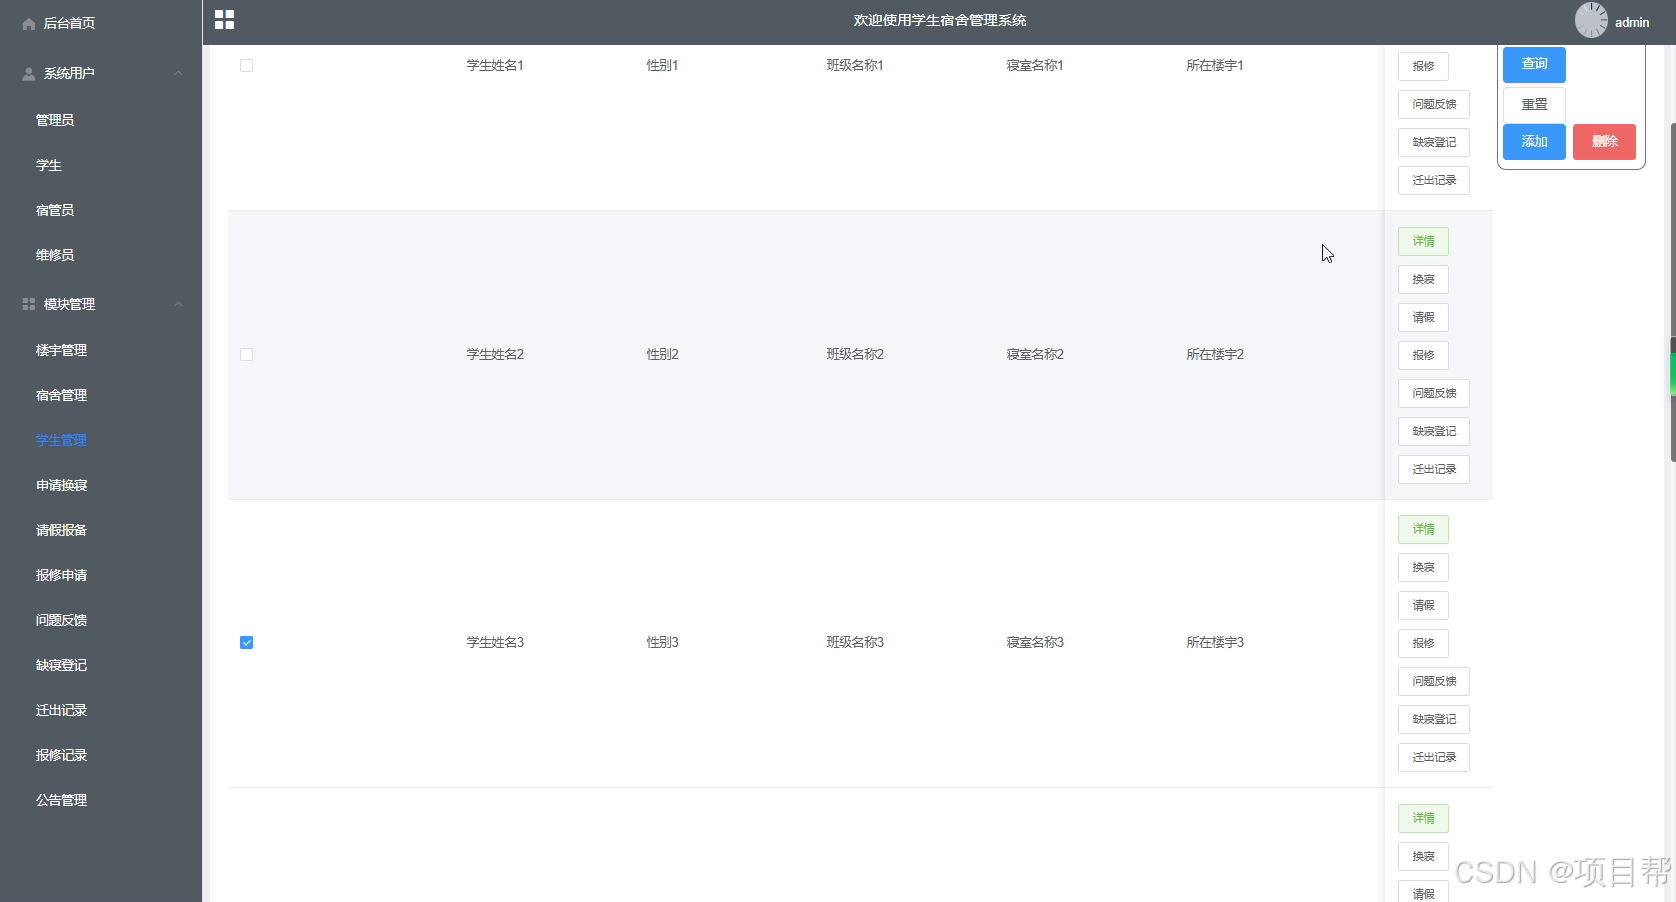Click 迁出记录 button in 学生姓名2 row

click(1434, 469)
